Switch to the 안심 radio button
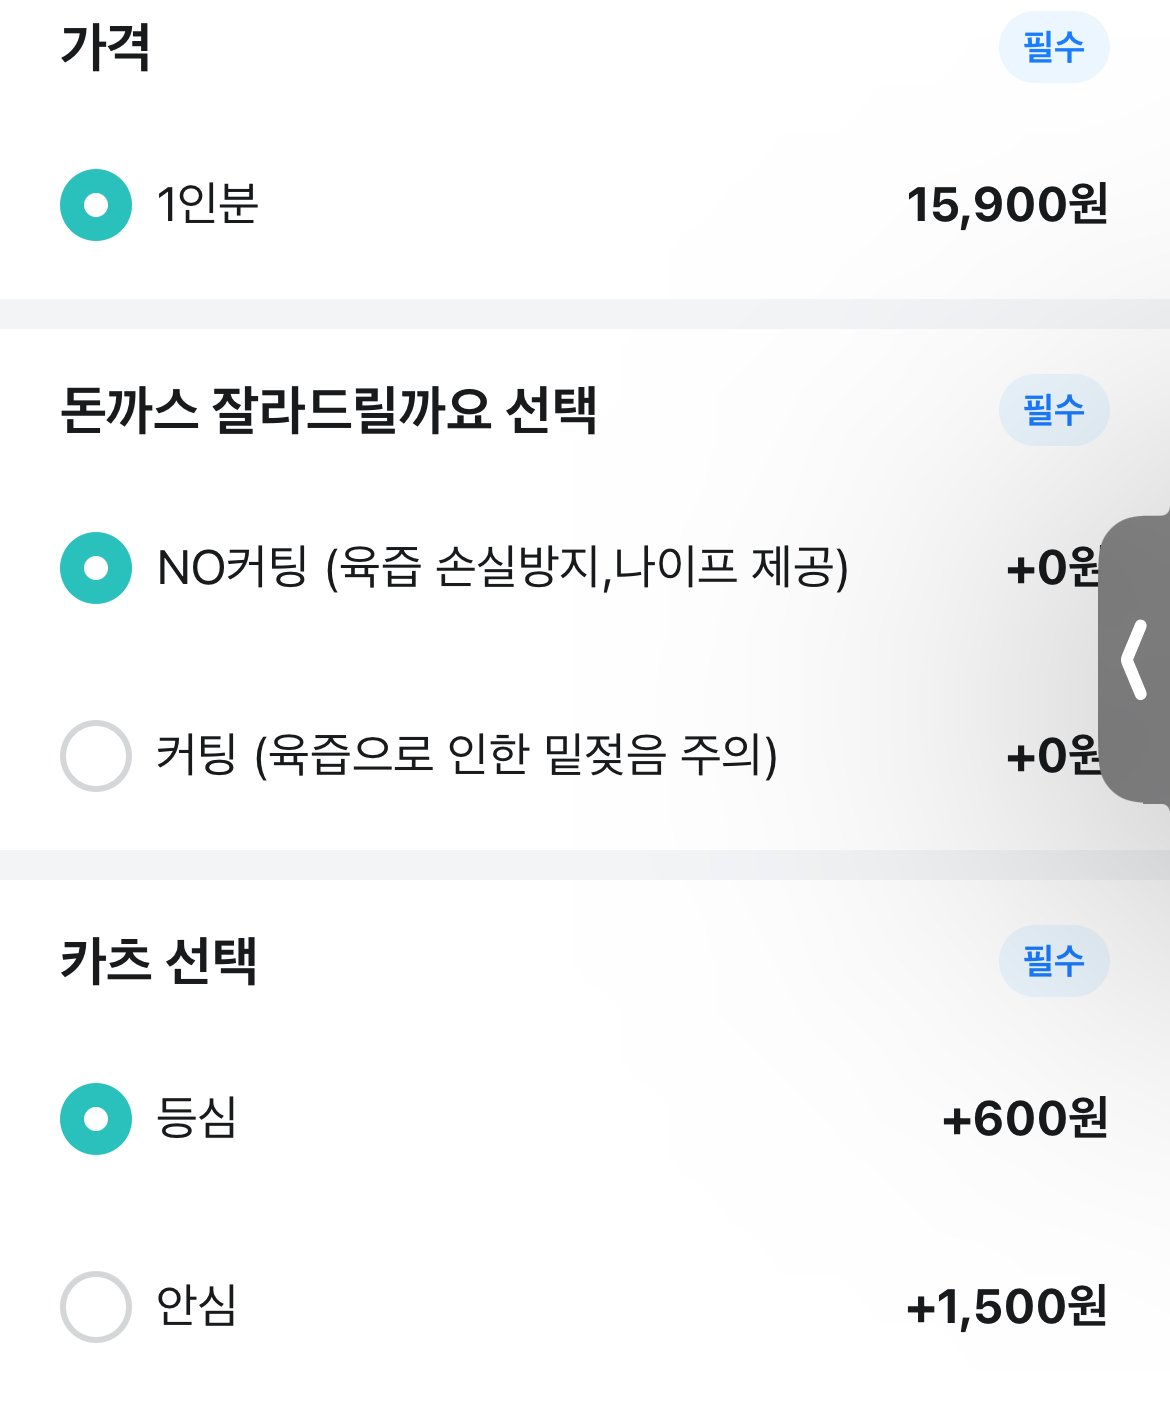This screenshot has height=1402, width=1170. click(96, 1306)
